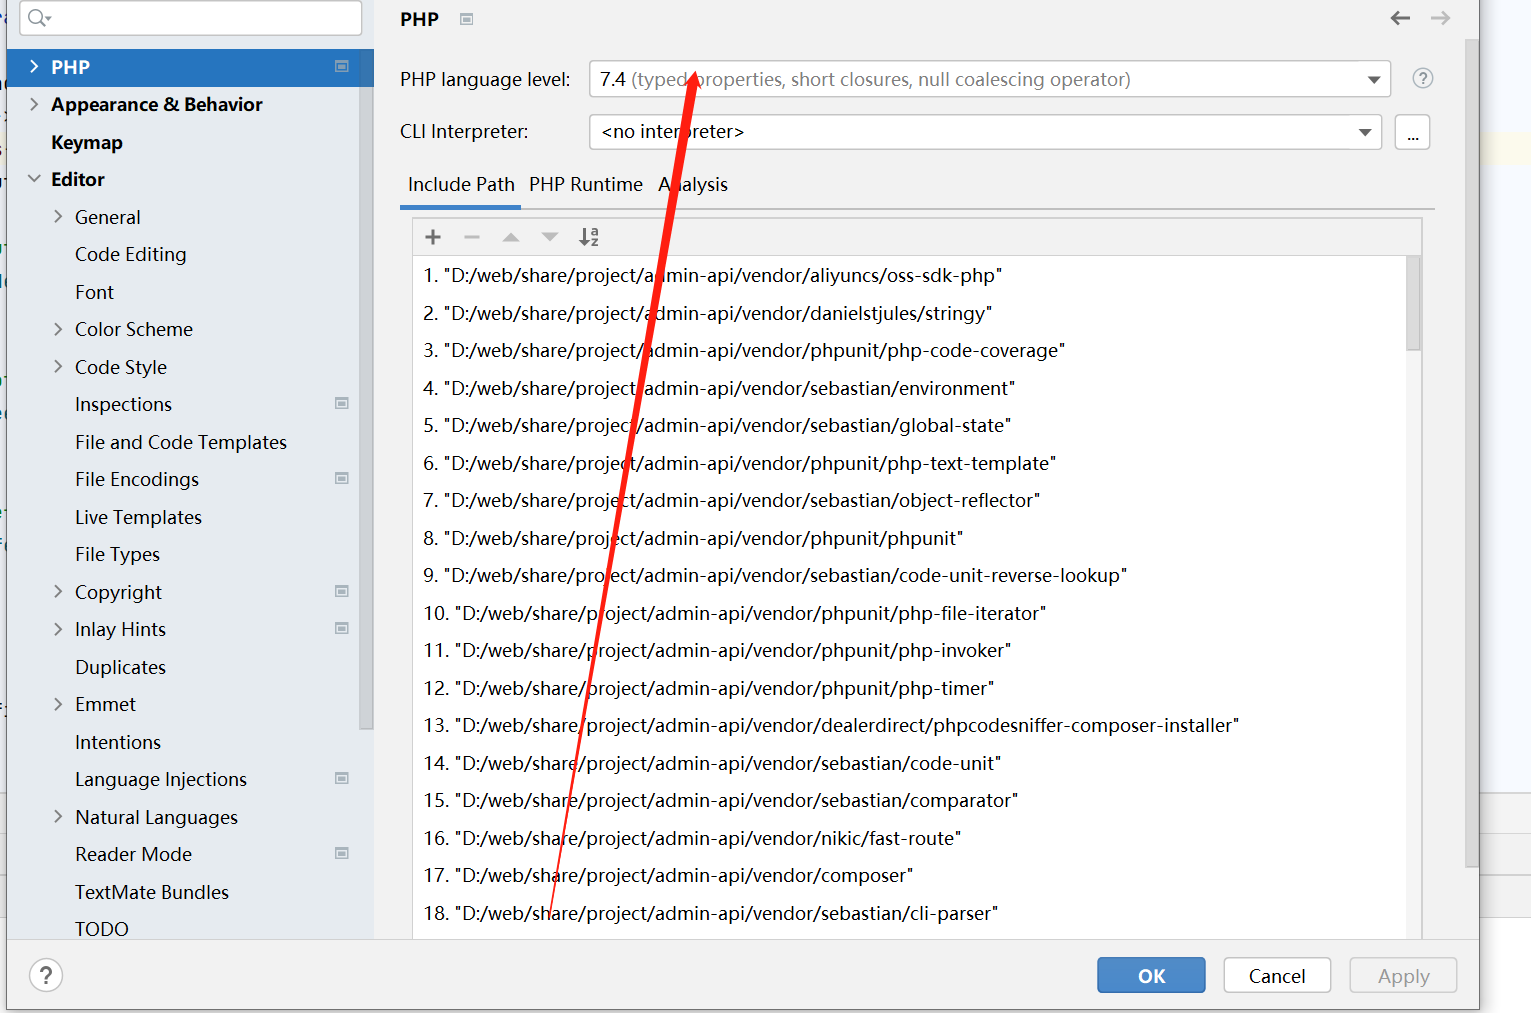Screen dimensions: 1531x1013
Task: Open the CLI Interpreter dropdown
Action: (1365, 132)
